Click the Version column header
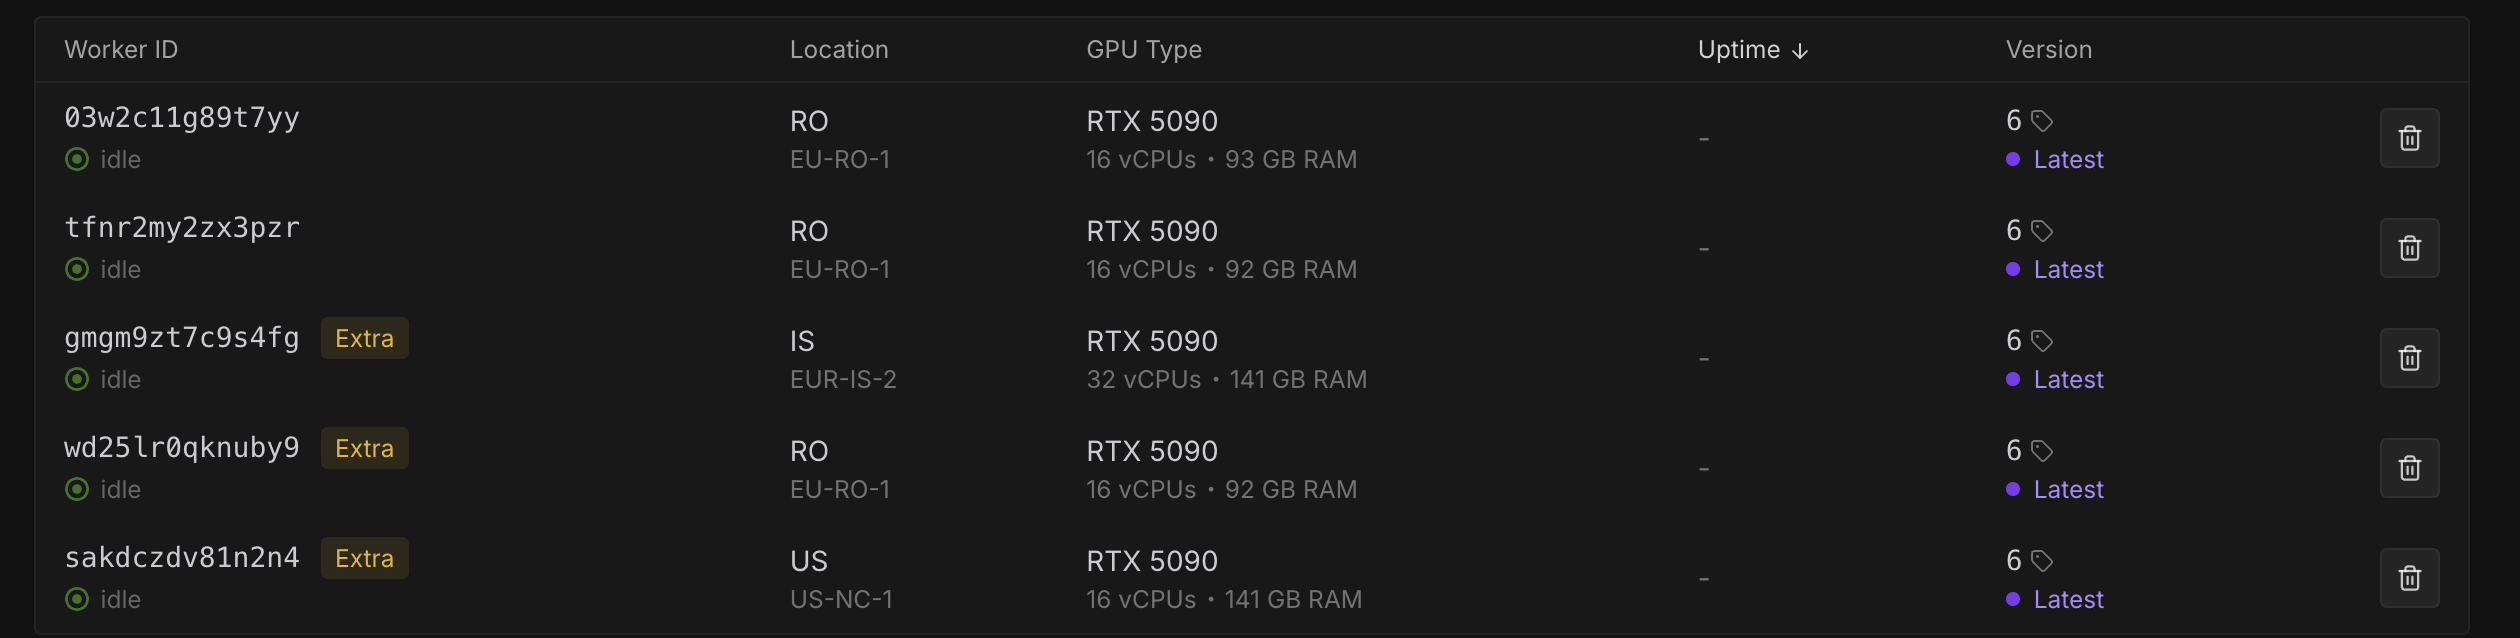 tap(2048, 50)
